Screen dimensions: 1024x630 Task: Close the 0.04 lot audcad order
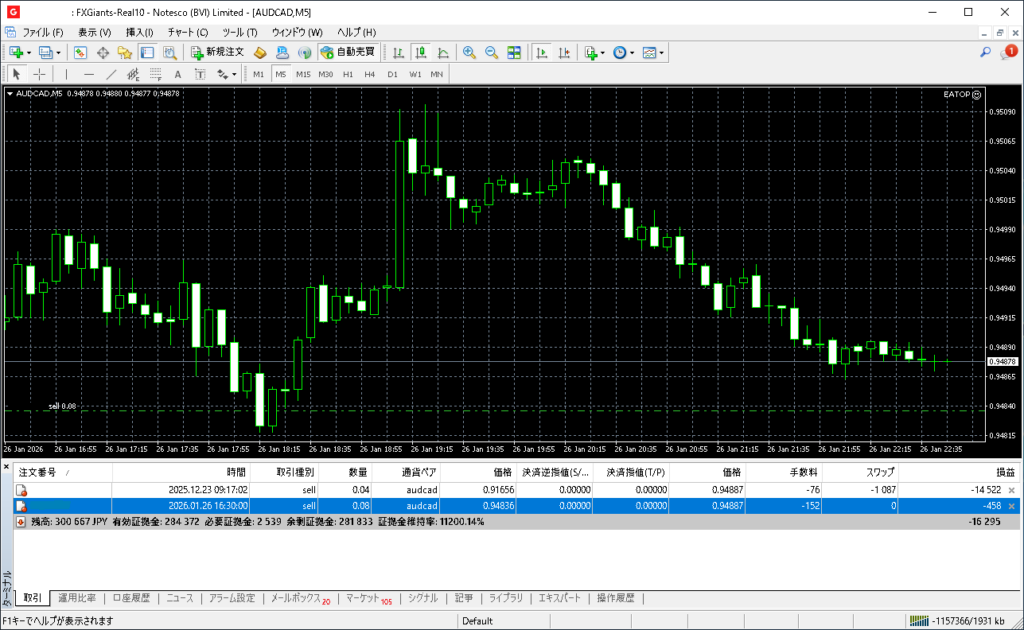point(1011,490)
